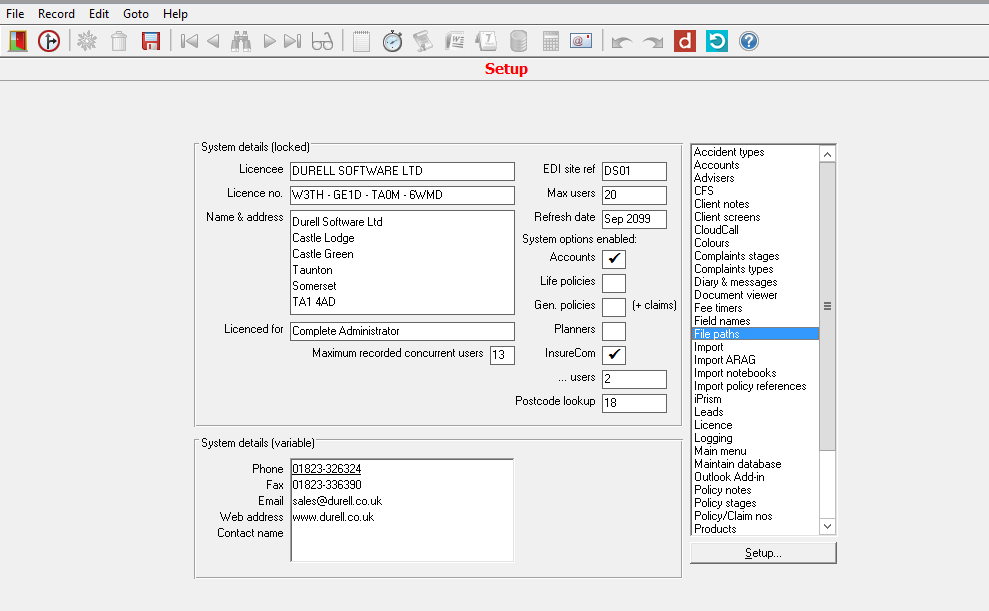Open the calculator icon
The image size is (989, 611).
click(551, 42)
